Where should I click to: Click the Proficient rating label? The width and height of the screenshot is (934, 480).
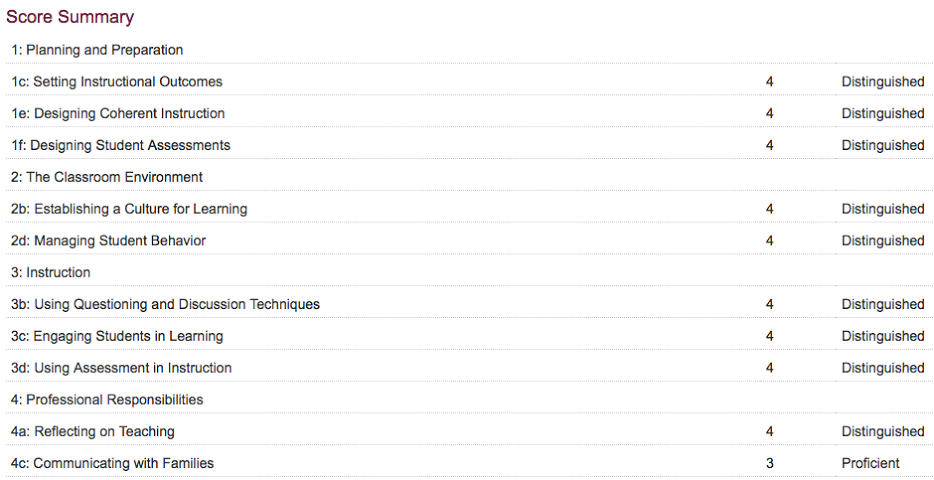coord(870,463)
